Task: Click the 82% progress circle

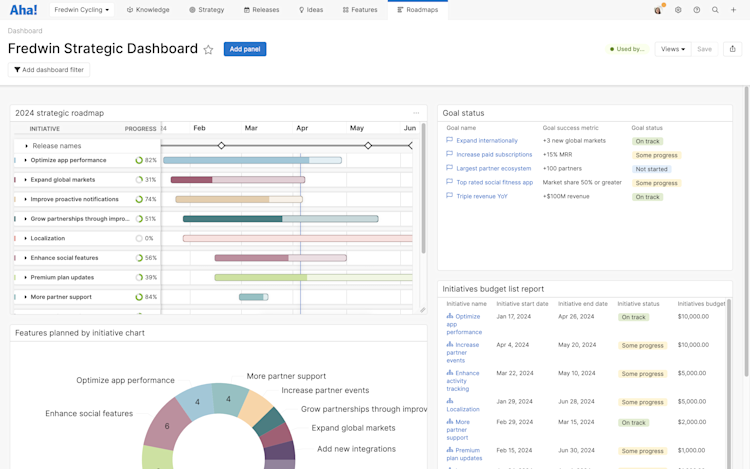Action: pos(139,160)
